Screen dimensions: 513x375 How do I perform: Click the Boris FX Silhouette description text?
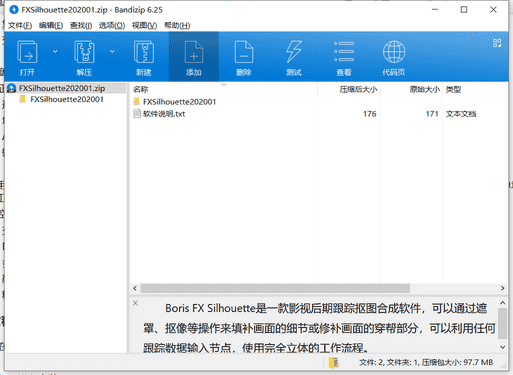click(319, 328)
